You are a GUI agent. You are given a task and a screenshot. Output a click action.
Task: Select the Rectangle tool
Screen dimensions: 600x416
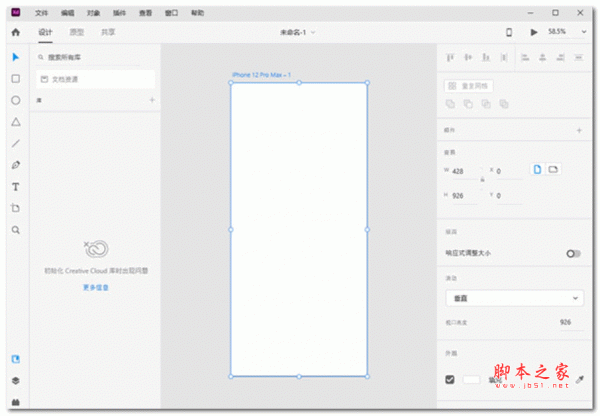[x=16, y=79]
